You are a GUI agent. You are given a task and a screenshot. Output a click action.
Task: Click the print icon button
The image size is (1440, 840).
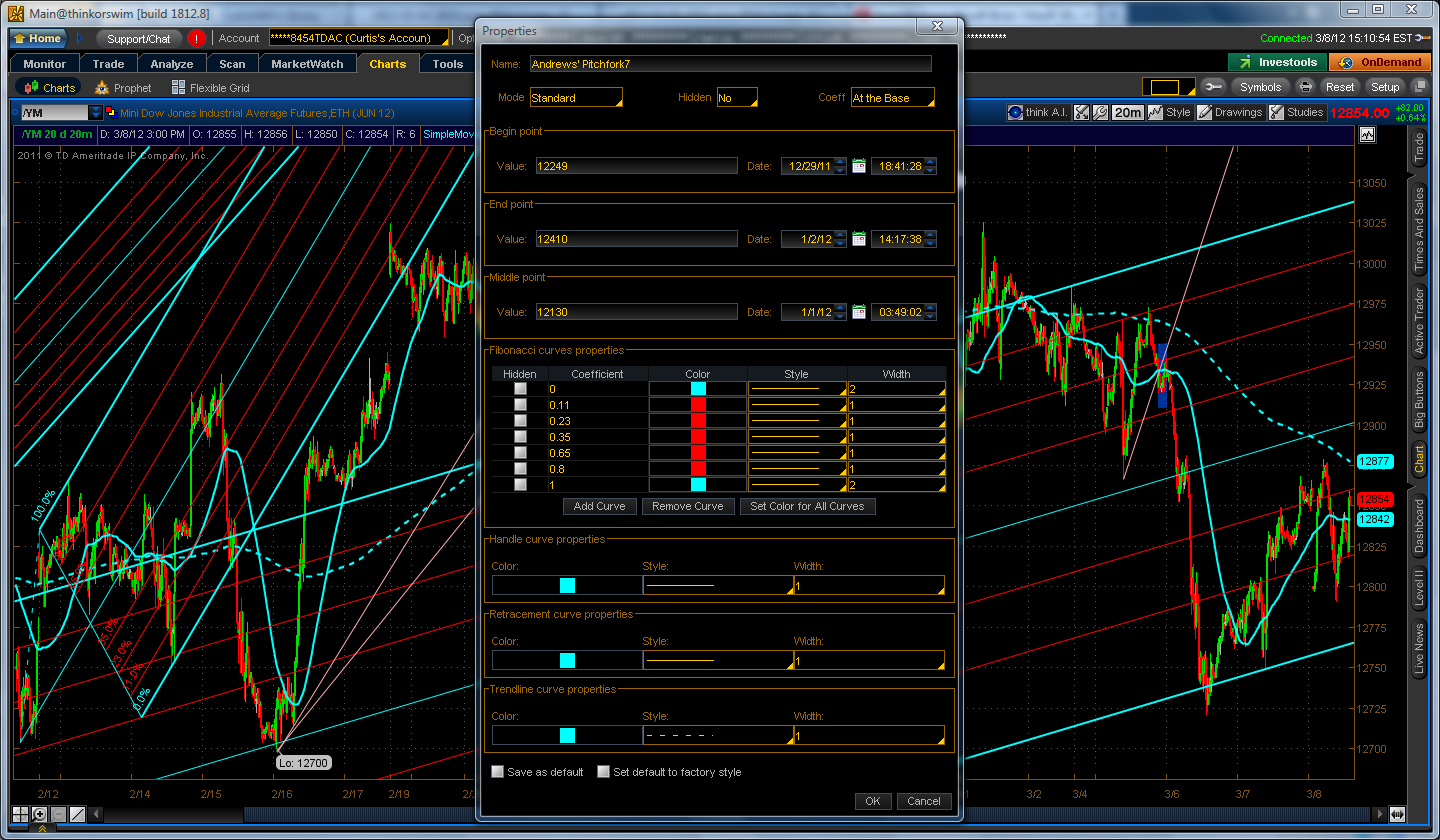click(x=1305, y=87)
